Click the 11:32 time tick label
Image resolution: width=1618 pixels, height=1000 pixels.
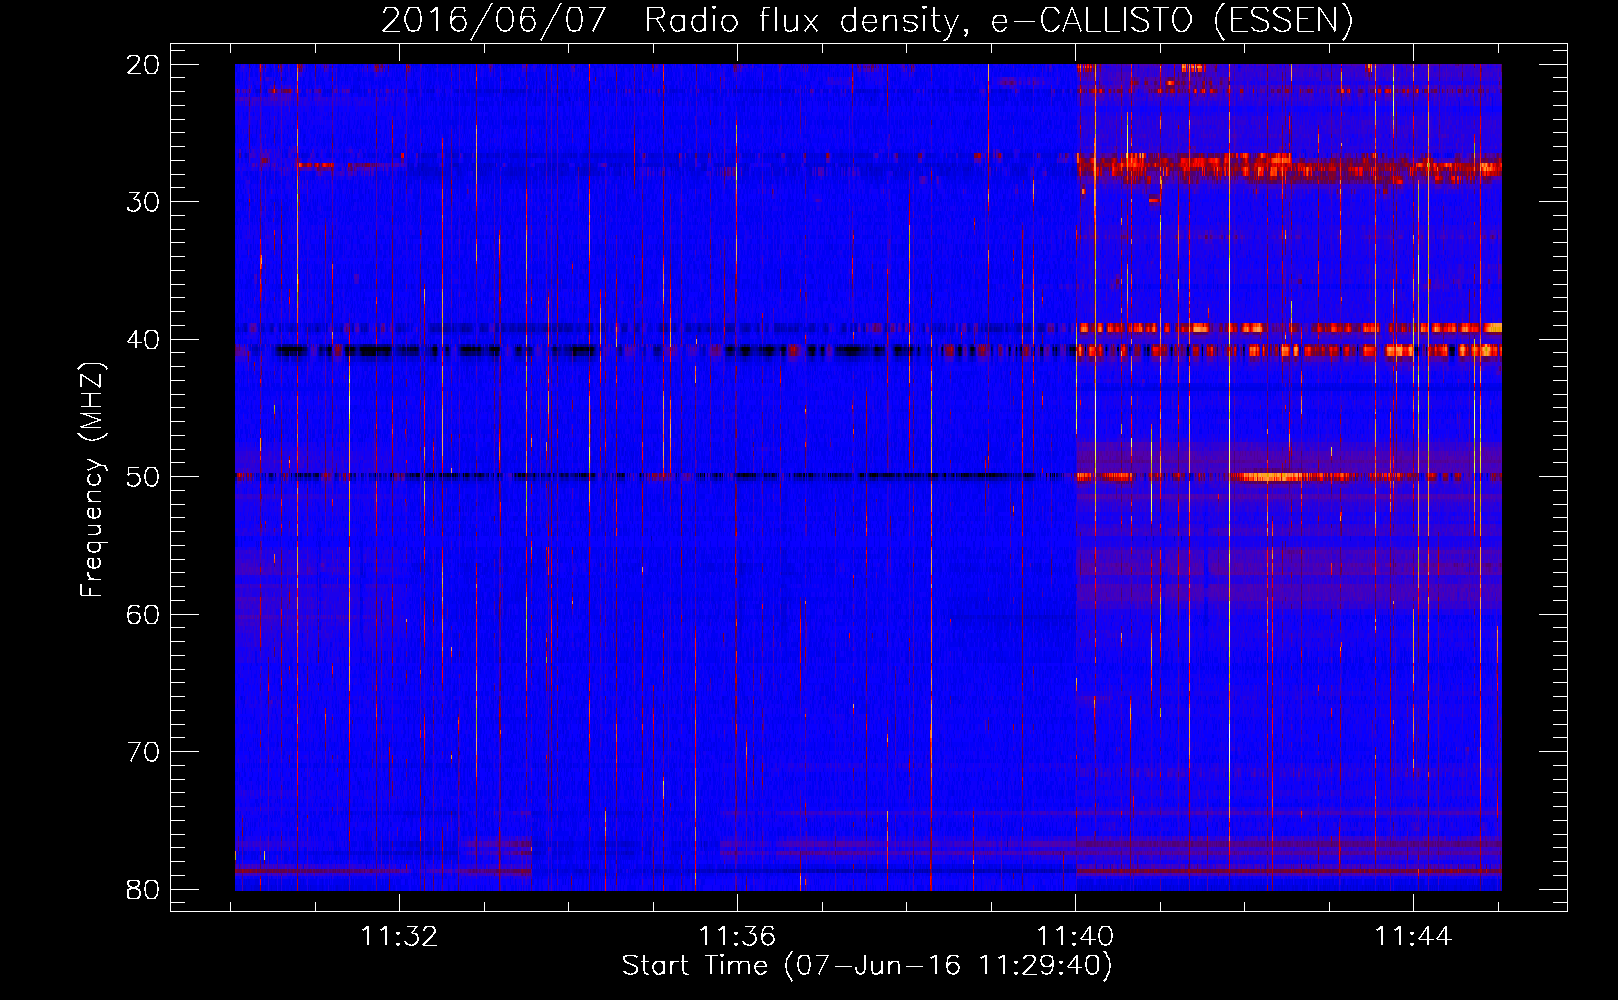coord(399,937)
